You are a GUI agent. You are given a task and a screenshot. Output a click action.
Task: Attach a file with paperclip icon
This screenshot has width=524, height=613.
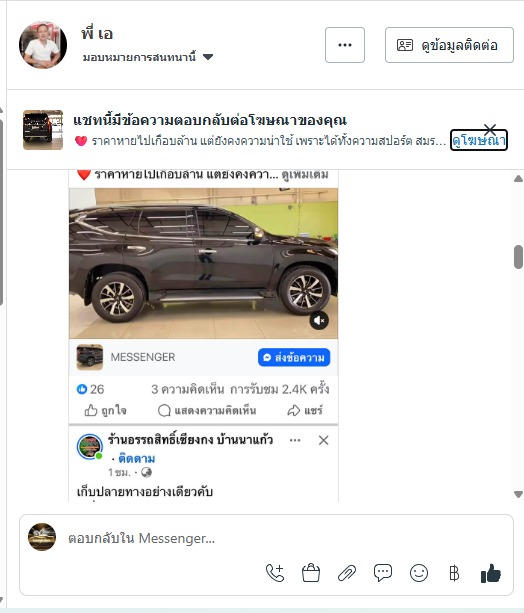[347, 573]
